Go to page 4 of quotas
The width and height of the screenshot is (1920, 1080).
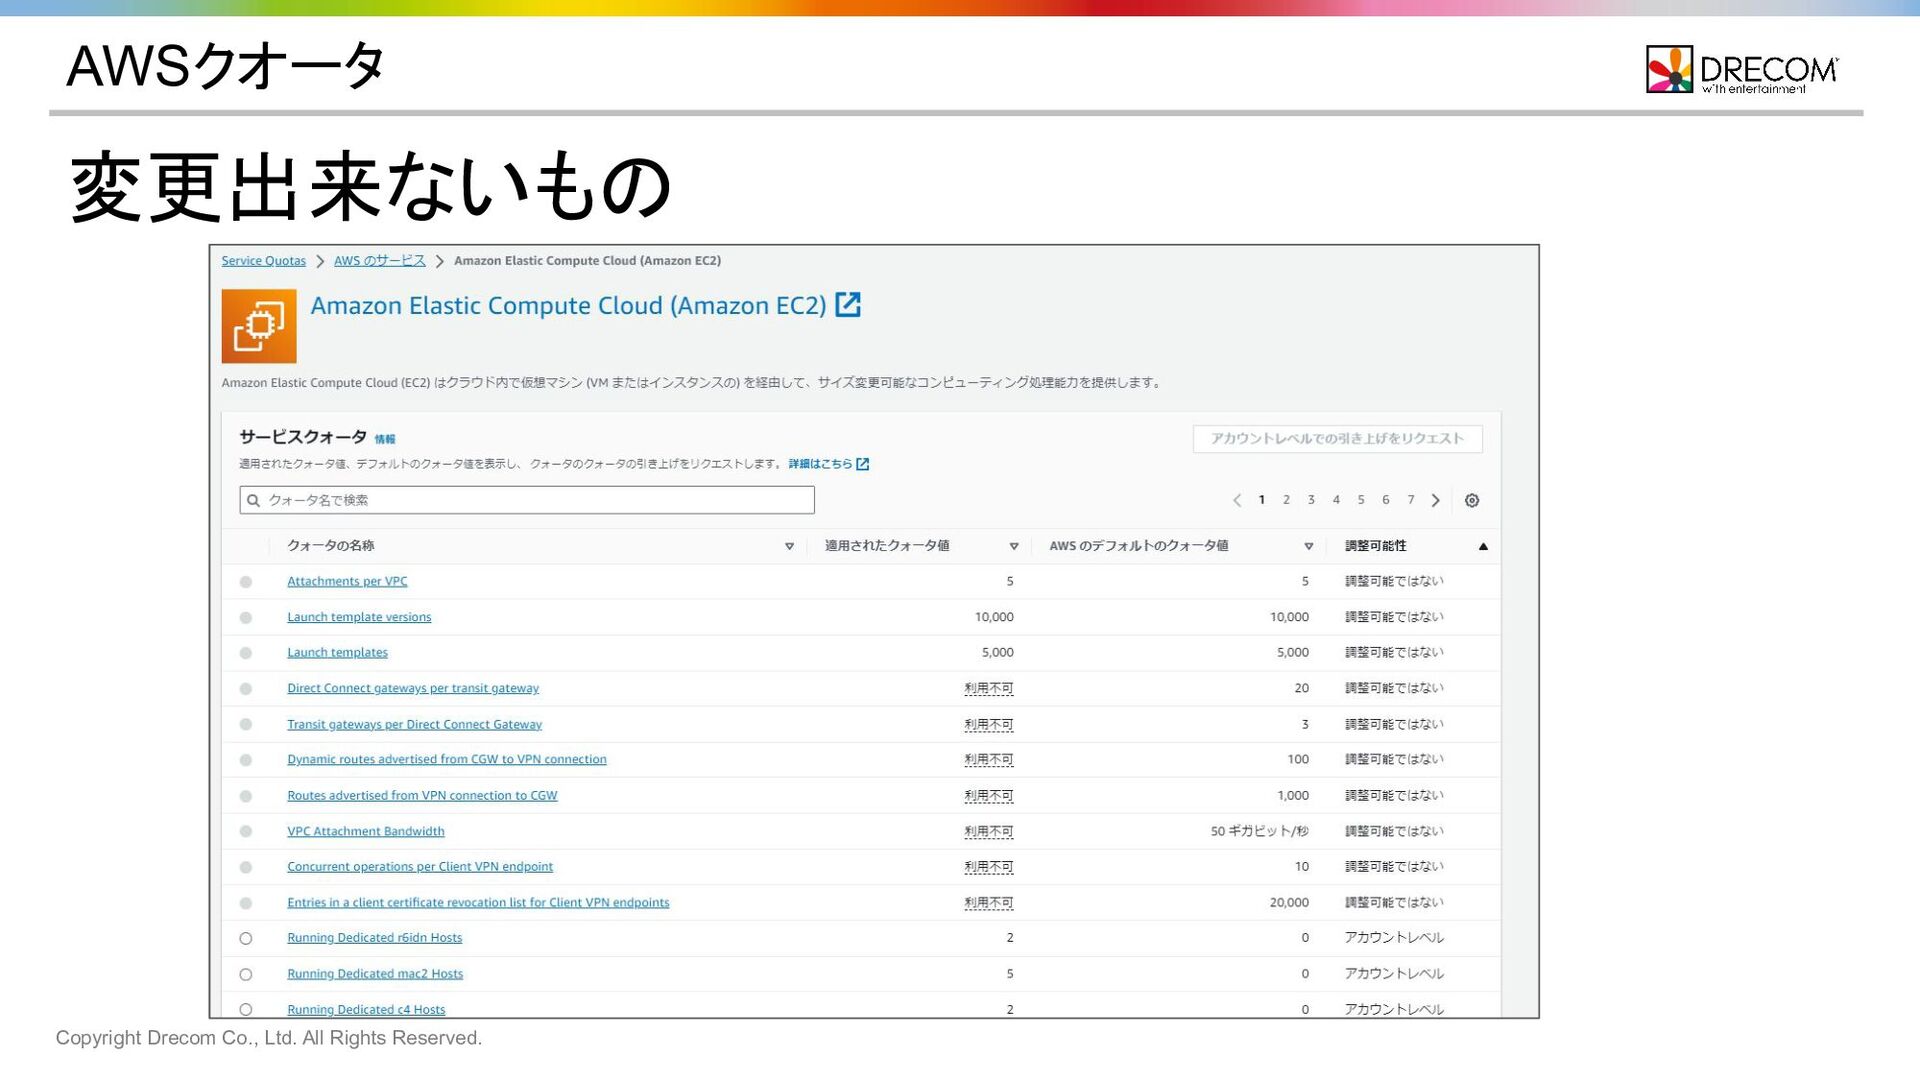(1336, 500)
